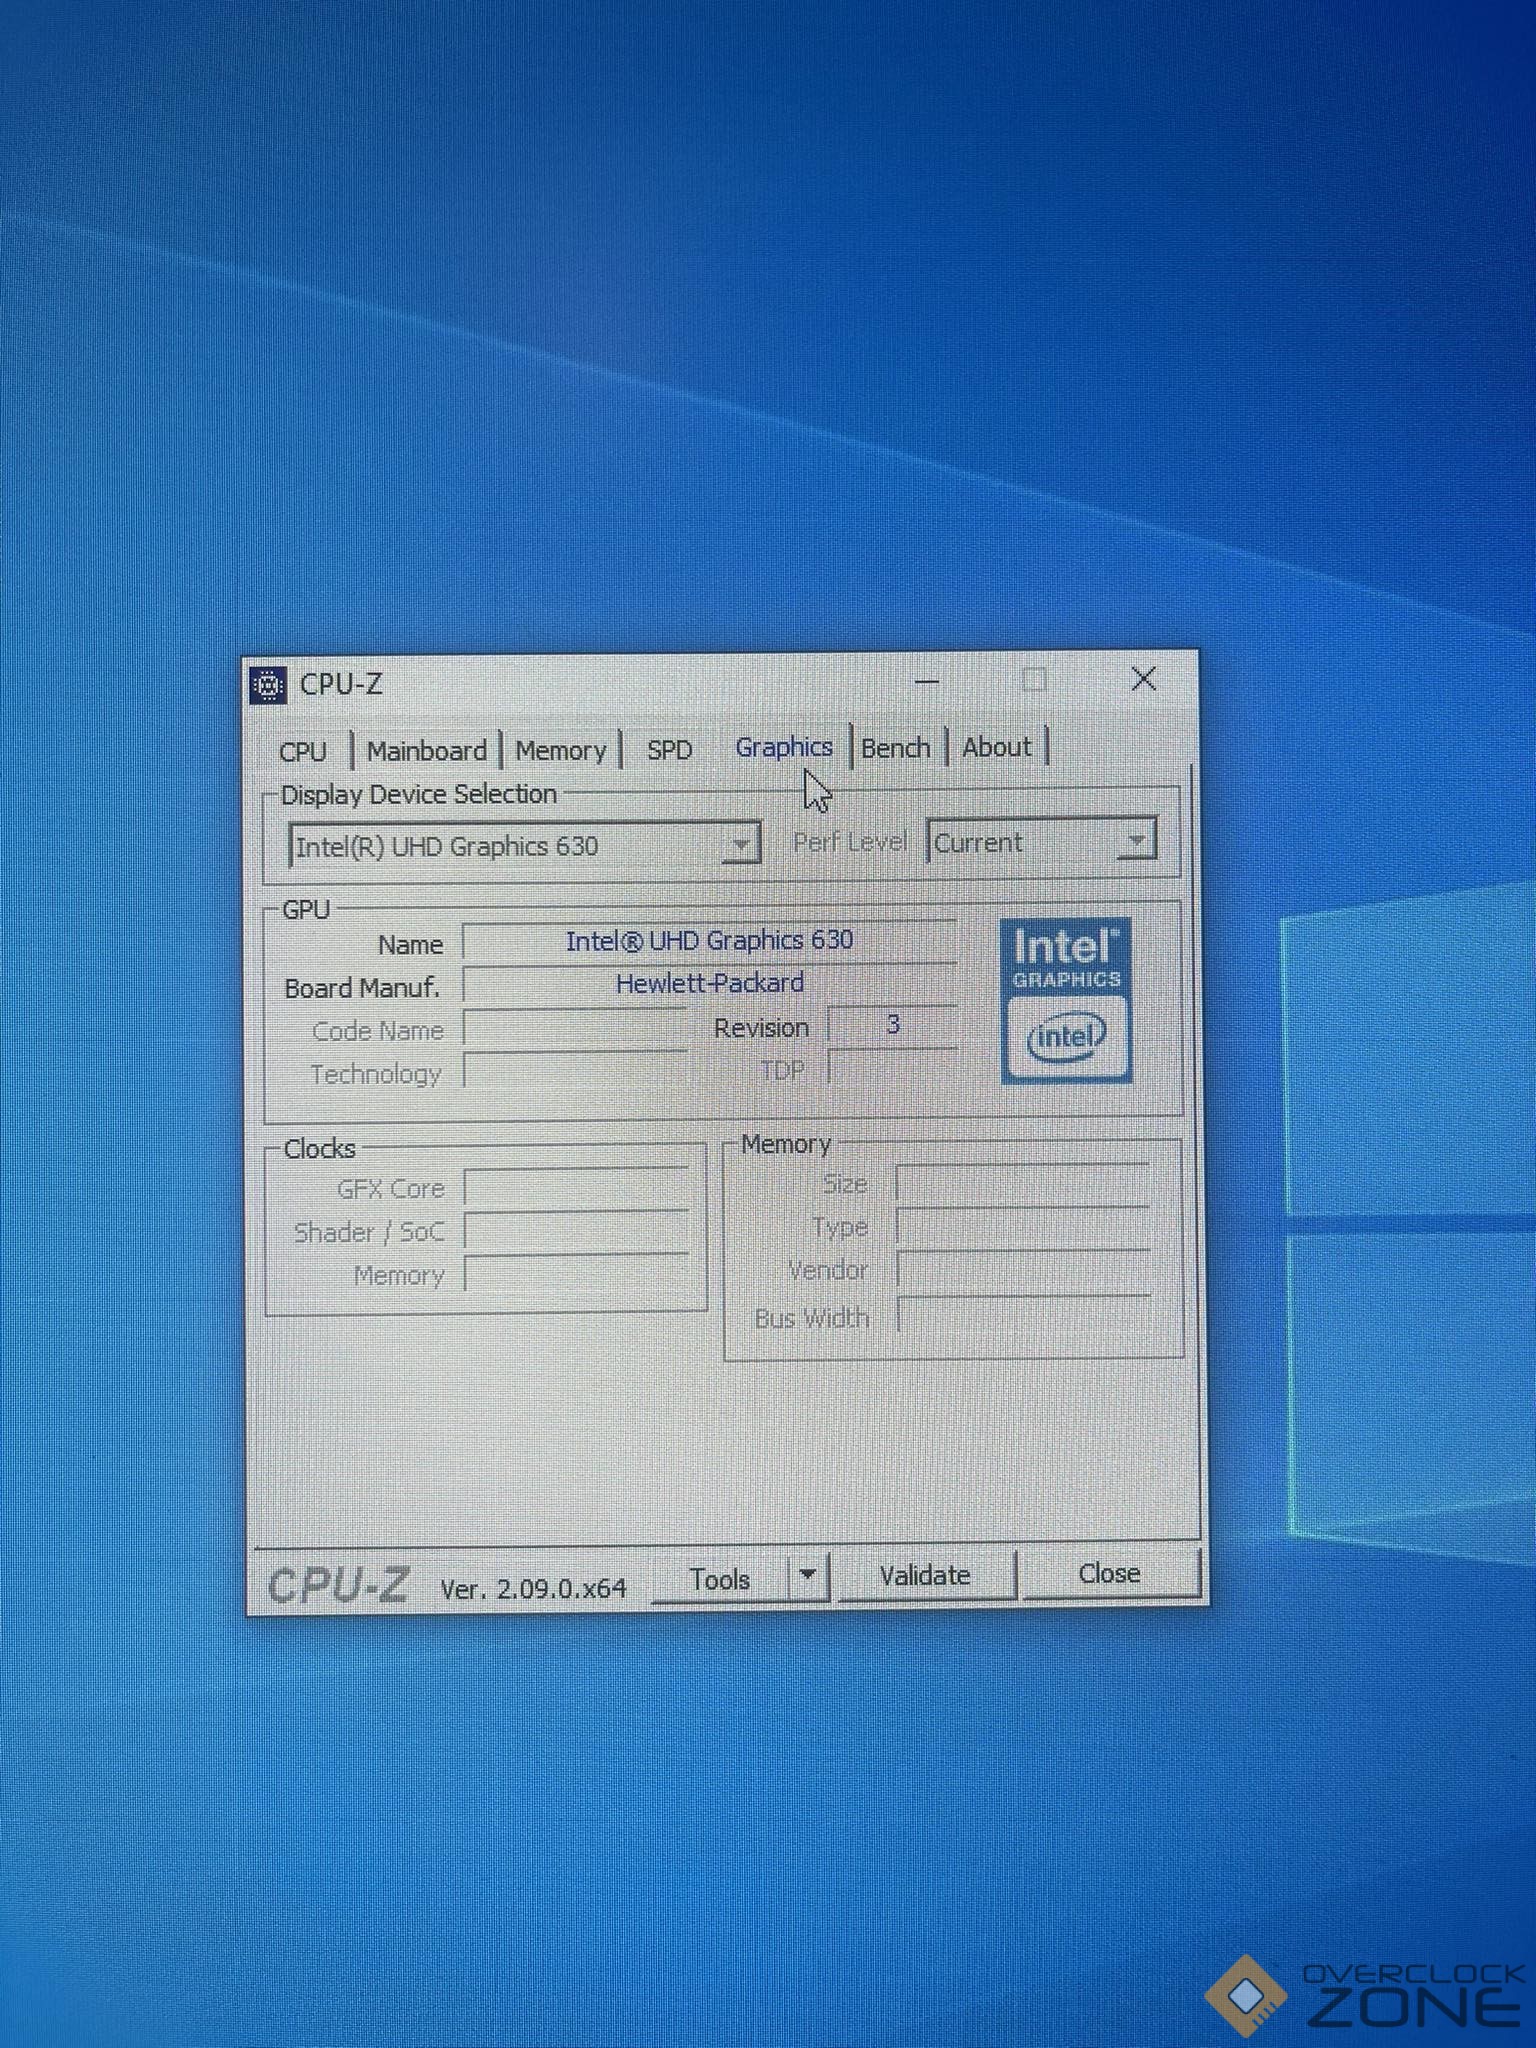Click the Memory Size field
1536x2048 pixels.
tap(1022, 1184)
